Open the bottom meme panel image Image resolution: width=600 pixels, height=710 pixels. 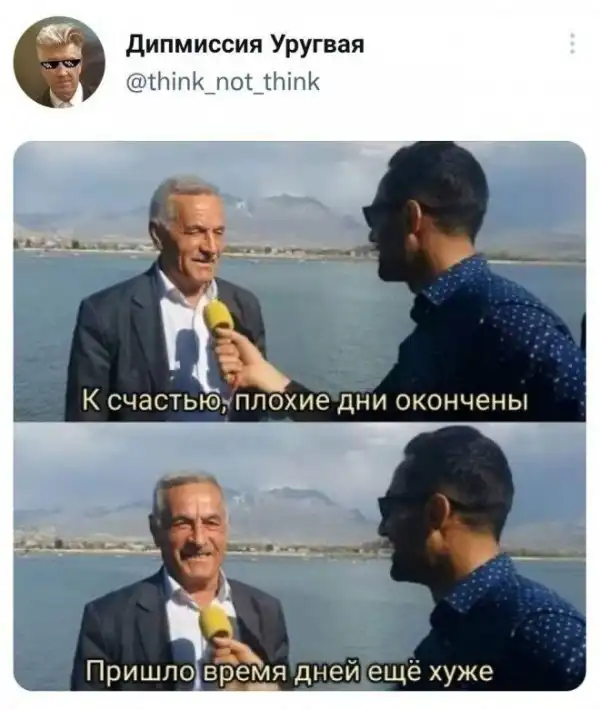[x=300, y=557]
